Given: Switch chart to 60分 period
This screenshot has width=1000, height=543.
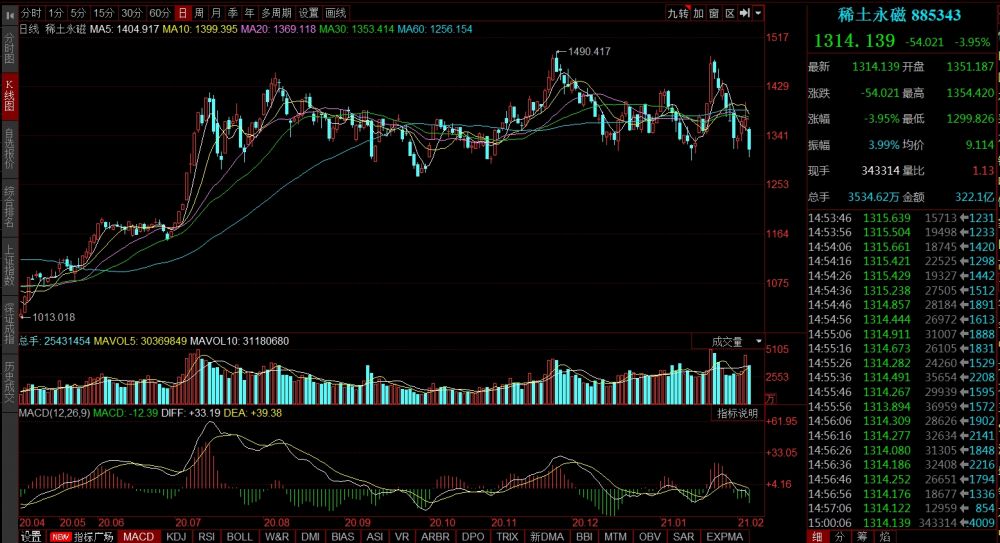Looking at the screenshot, I should point(158,13).
